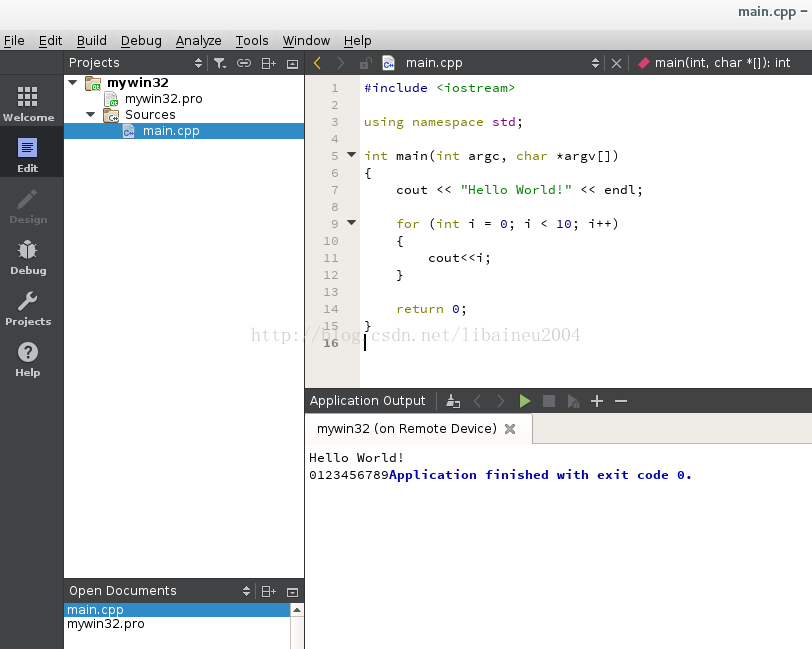Open the Build menu
Image resolution: width=812 pixels, height=649 pixels.
[x=92, y=40]
